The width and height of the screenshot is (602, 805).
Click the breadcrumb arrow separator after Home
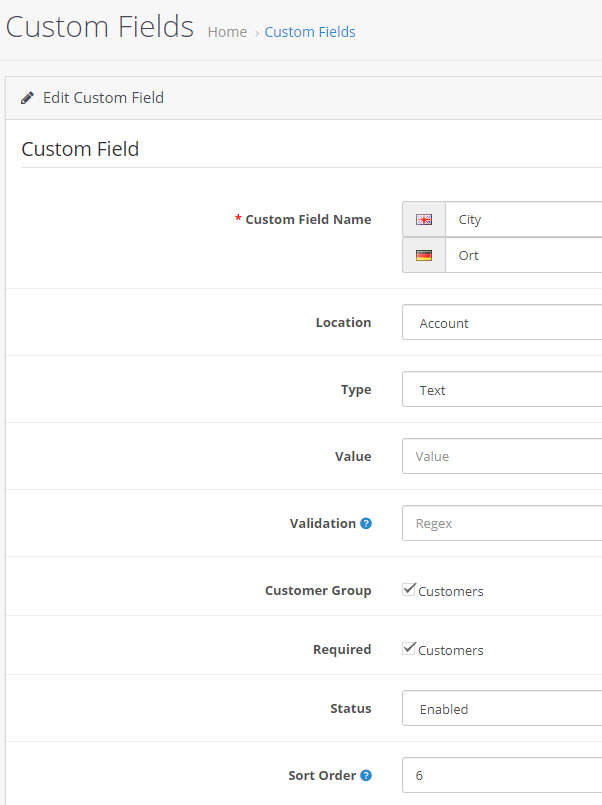tap(257, 33)
